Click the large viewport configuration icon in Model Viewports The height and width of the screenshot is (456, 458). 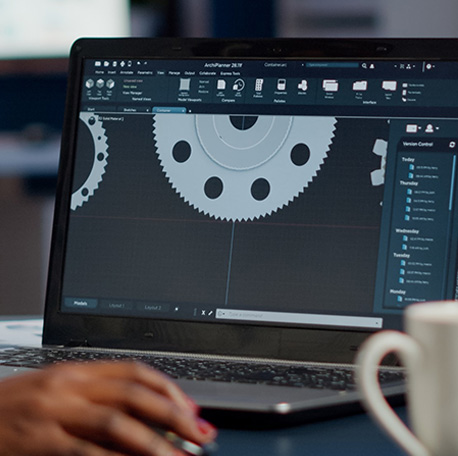pyautogui.click(x=184, y=84)
